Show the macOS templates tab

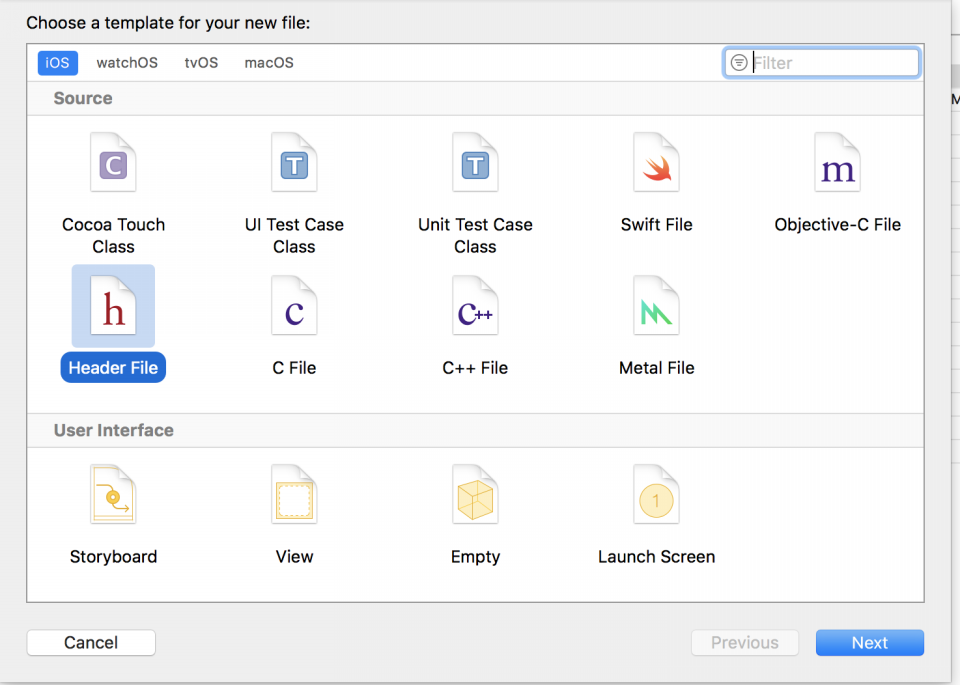click(269, 63)
